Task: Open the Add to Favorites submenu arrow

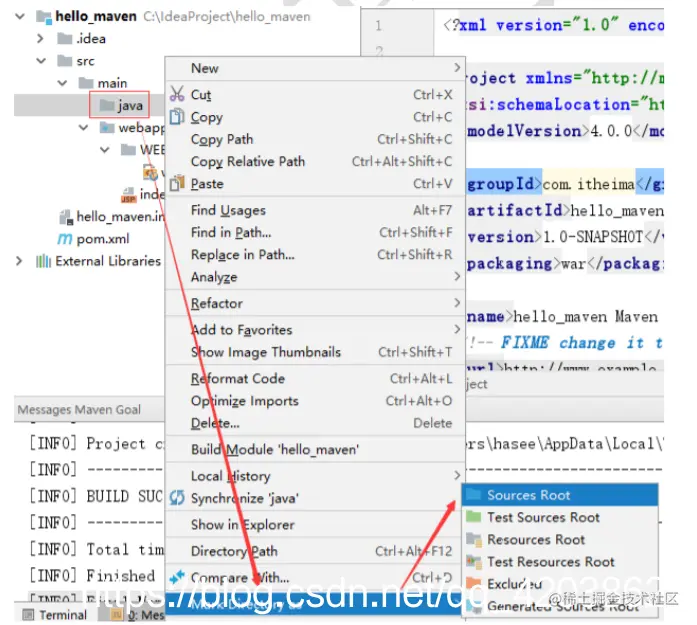Action: [457, 329]
